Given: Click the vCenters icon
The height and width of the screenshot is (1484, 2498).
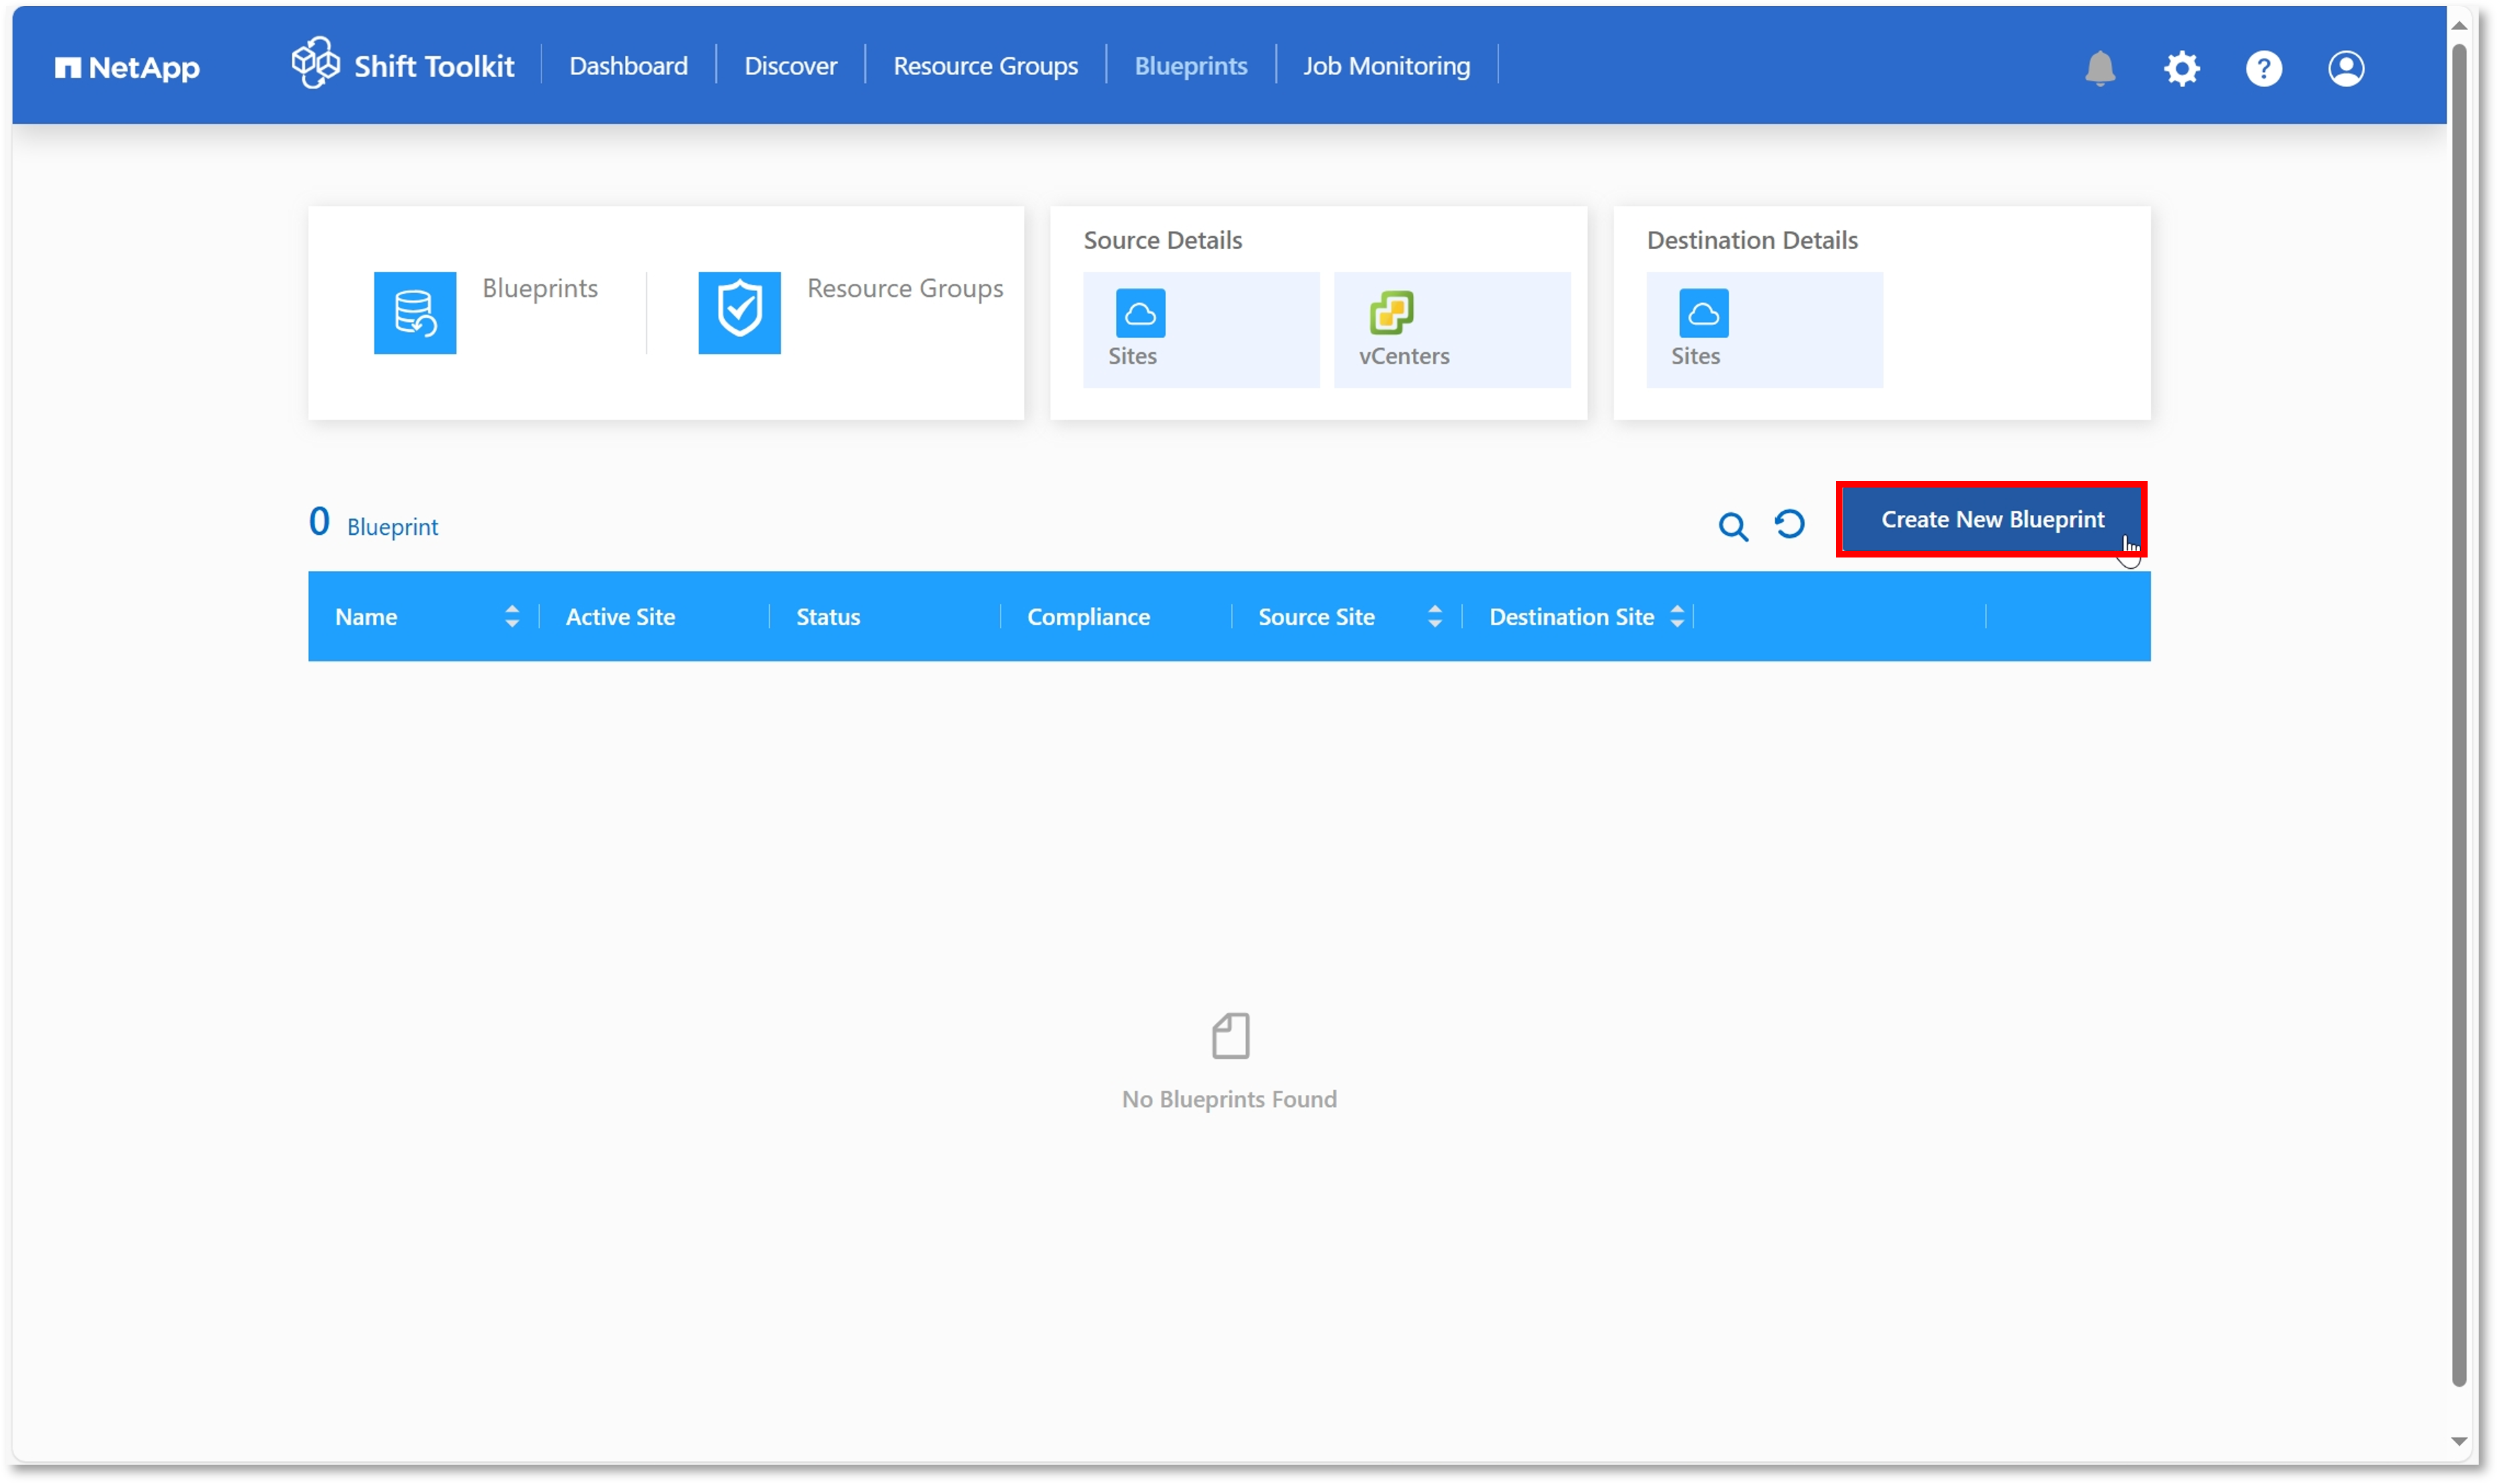Looking at the screenshot, I should [1391, 313].
